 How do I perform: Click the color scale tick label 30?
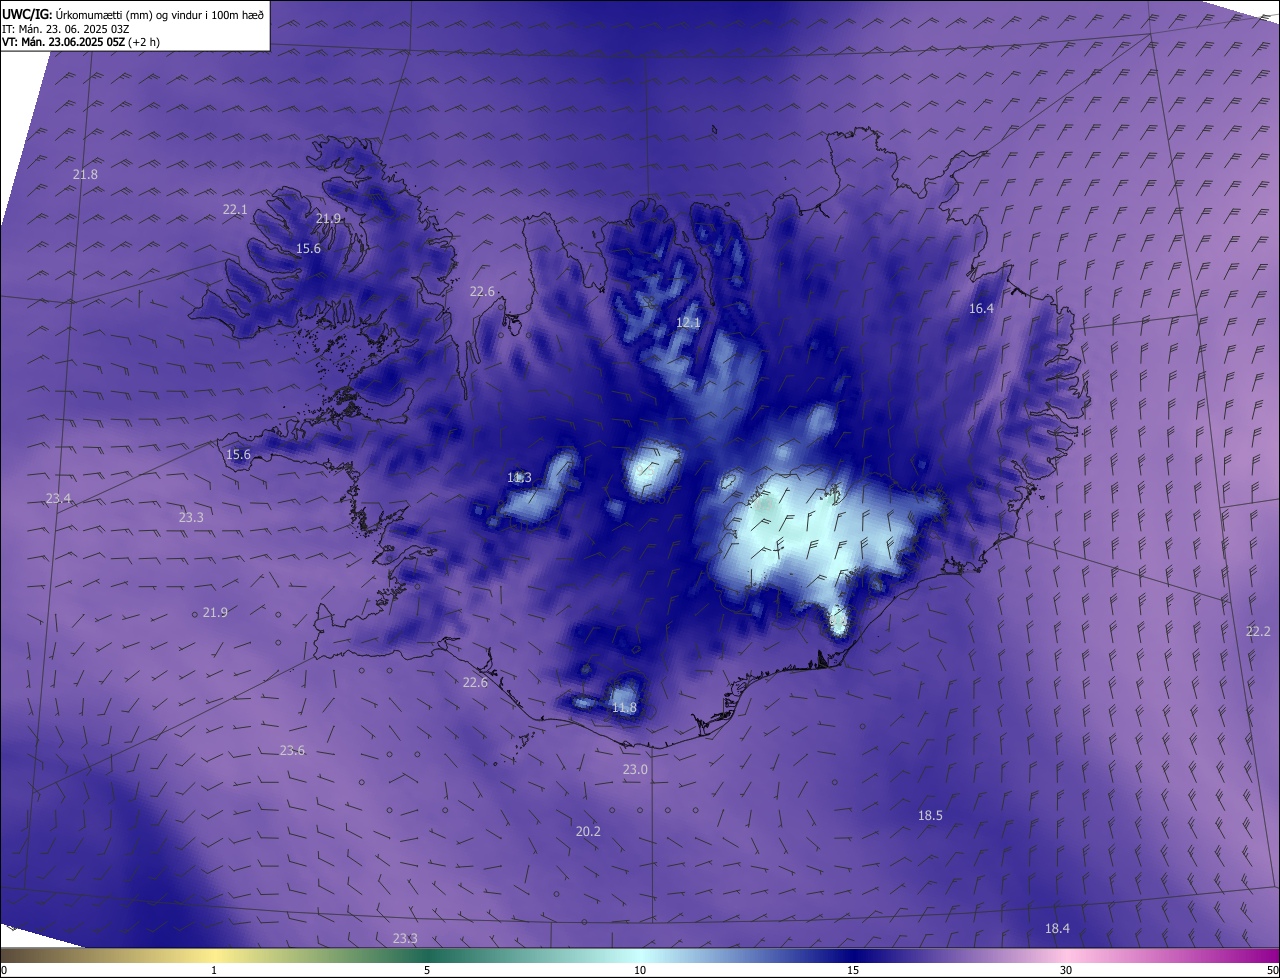pyautogui.click(x=1066, y=971)
